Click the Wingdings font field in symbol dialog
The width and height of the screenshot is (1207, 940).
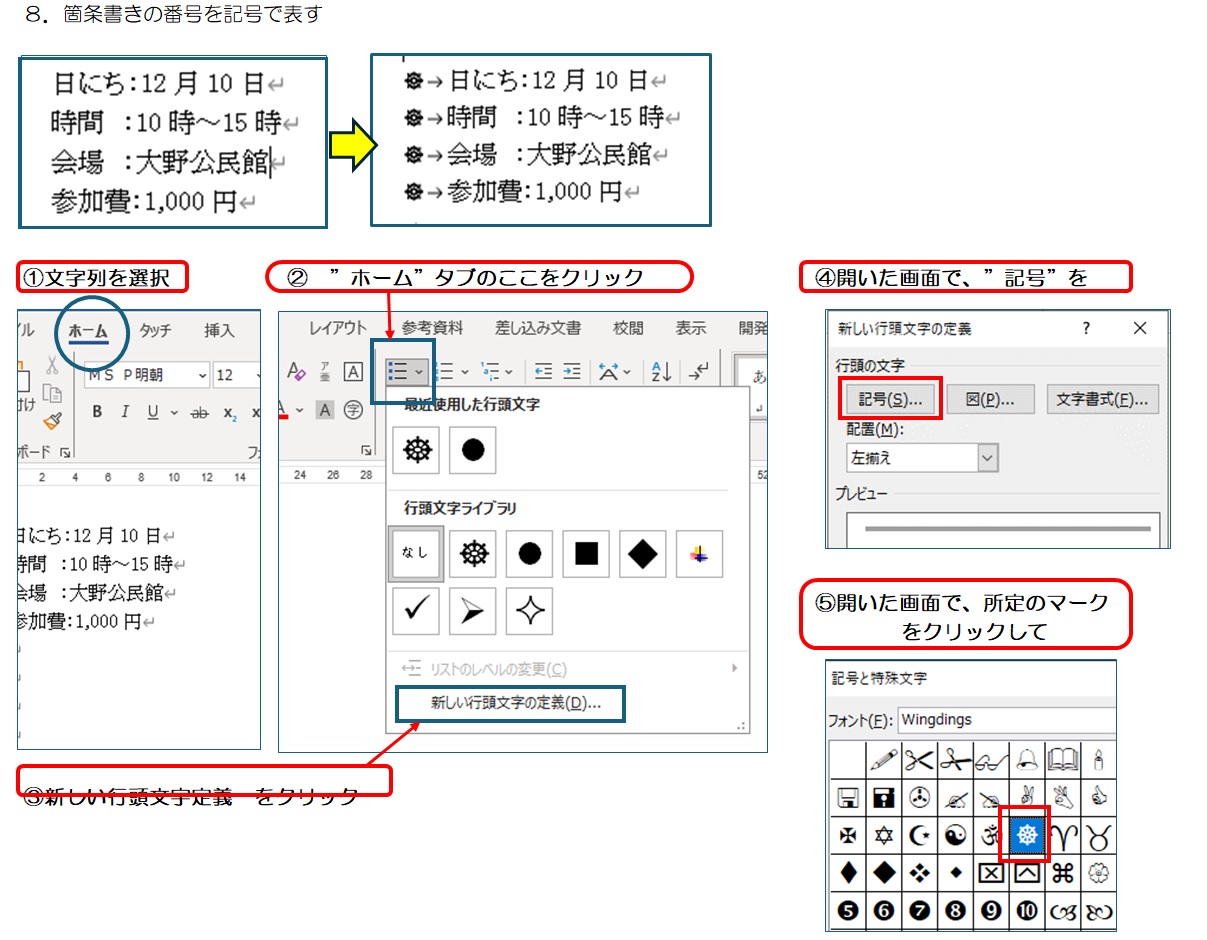pyautogui.click(x=1005, y=719)
